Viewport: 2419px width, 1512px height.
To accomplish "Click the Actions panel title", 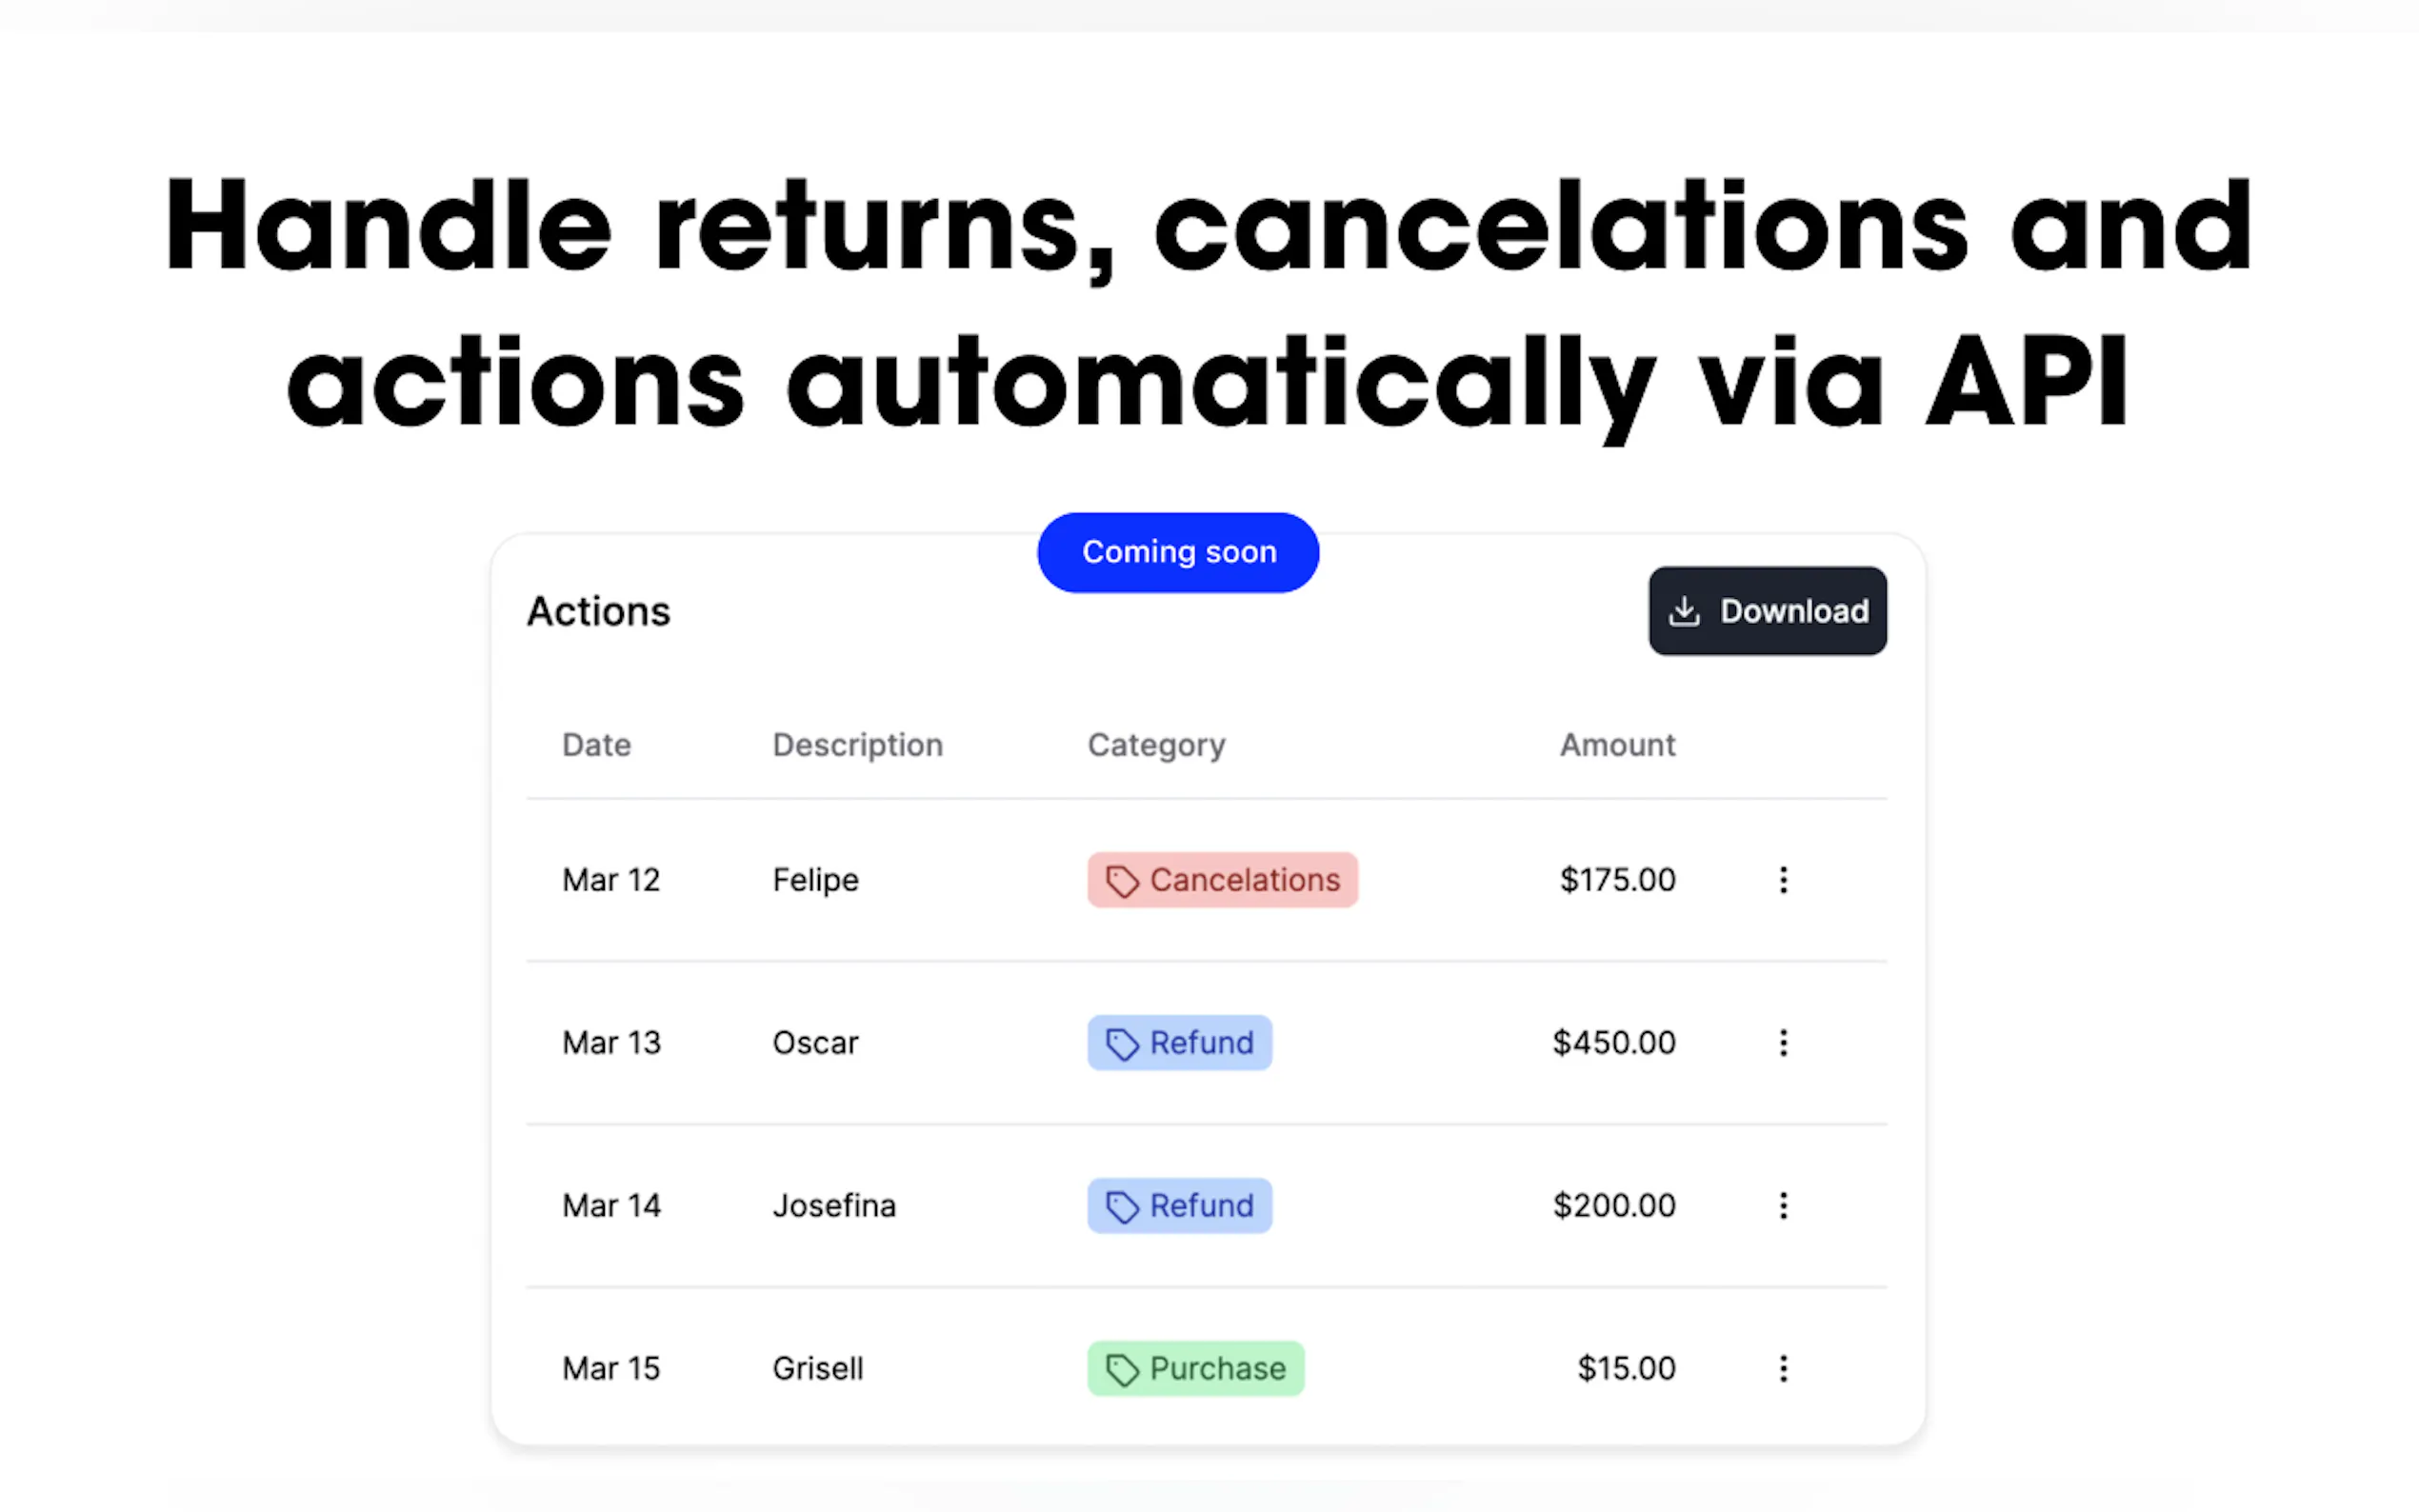I will tap(598, 612).
